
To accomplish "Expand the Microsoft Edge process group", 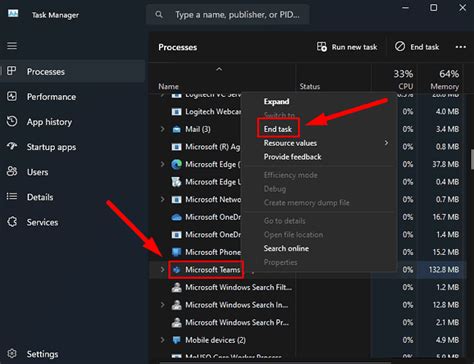I will 162,164.
